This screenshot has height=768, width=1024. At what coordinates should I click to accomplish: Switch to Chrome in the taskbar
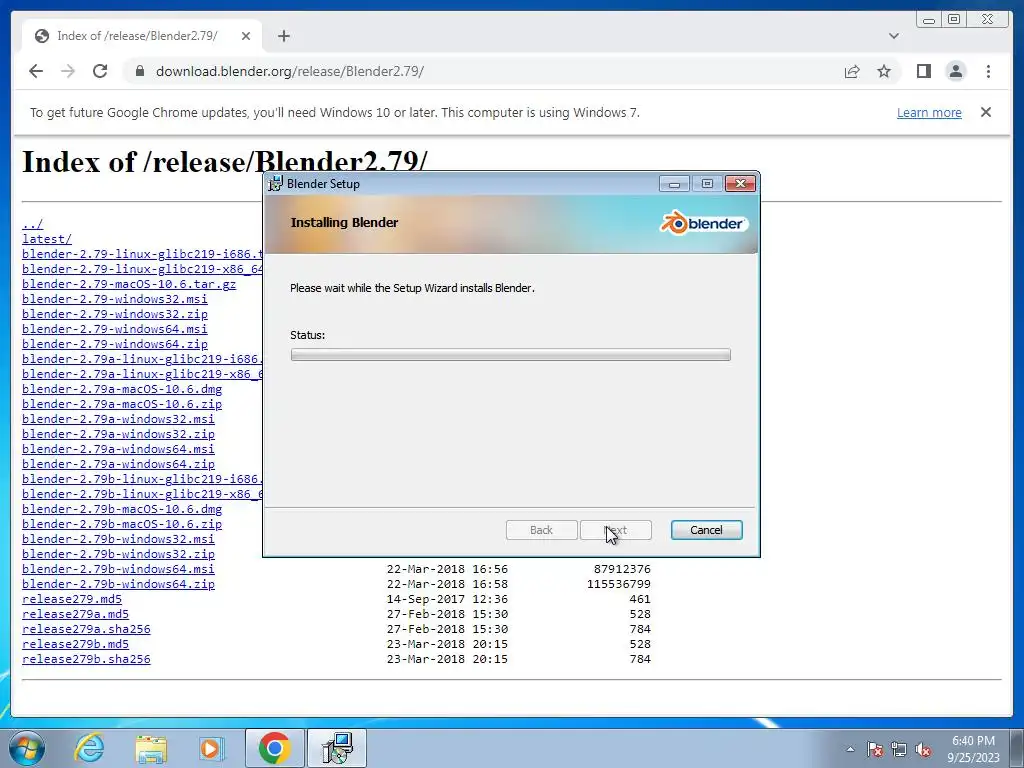click(274, 748)
